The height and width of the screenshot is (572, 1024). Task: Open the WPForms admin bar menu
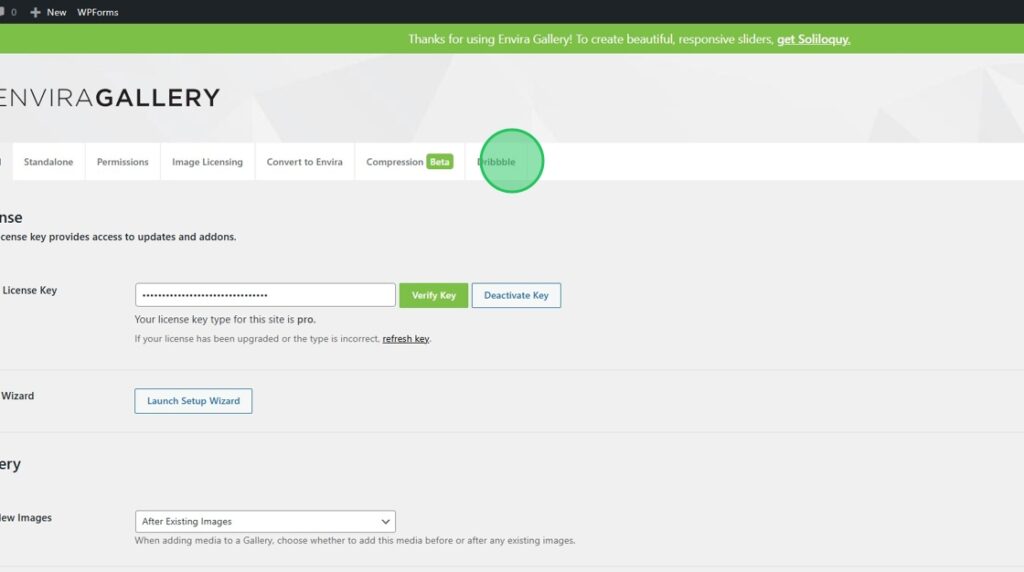pyautogui.click(x=99, y=12)
